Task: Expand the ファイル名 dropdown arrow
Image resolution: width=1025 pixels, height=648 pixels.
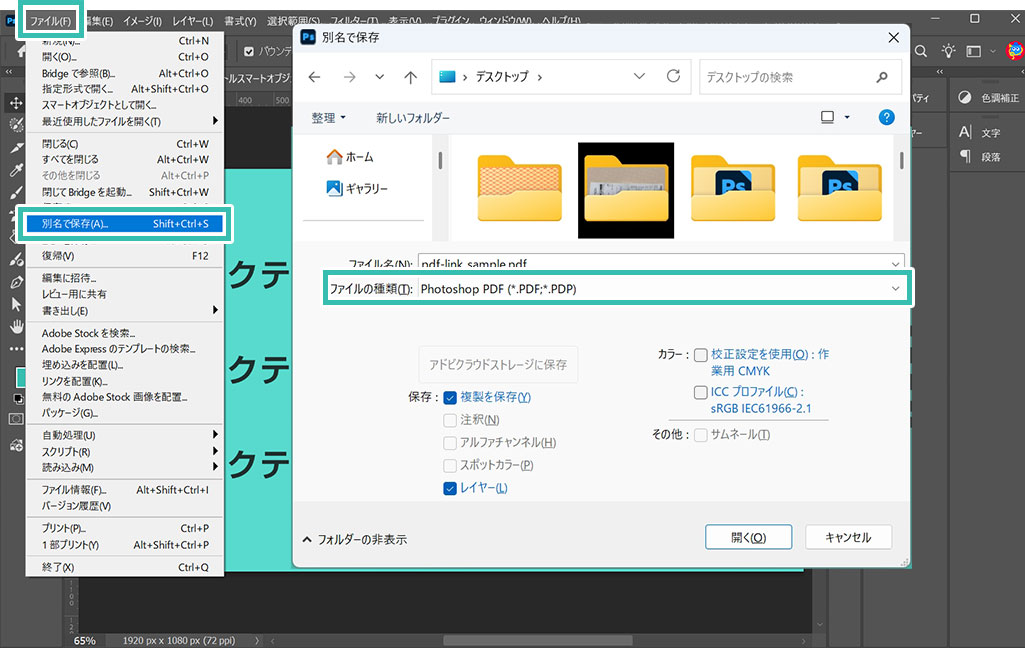Action: (x=895, y=264)
